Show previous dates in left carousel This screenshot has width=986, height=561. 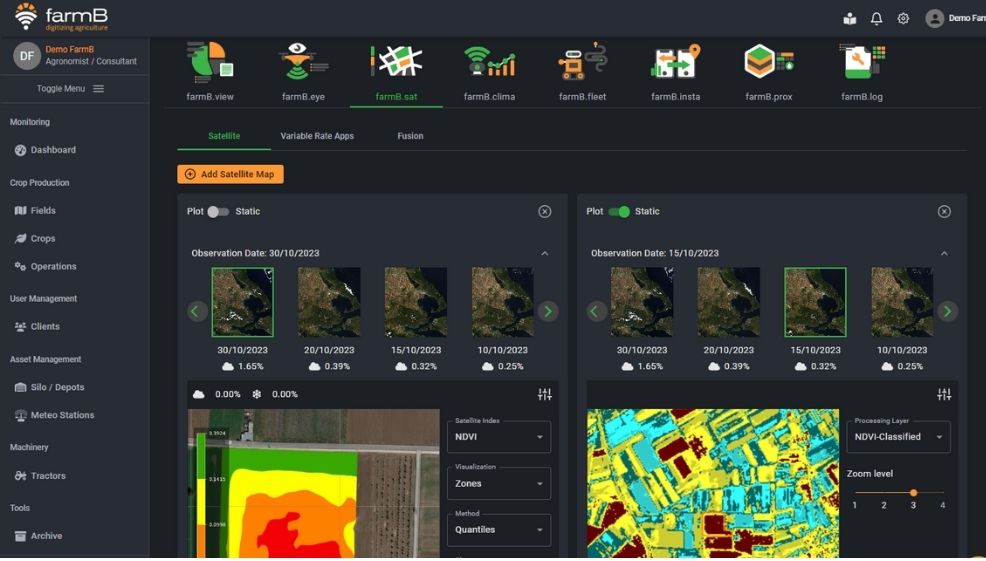[x=197, y=311]
